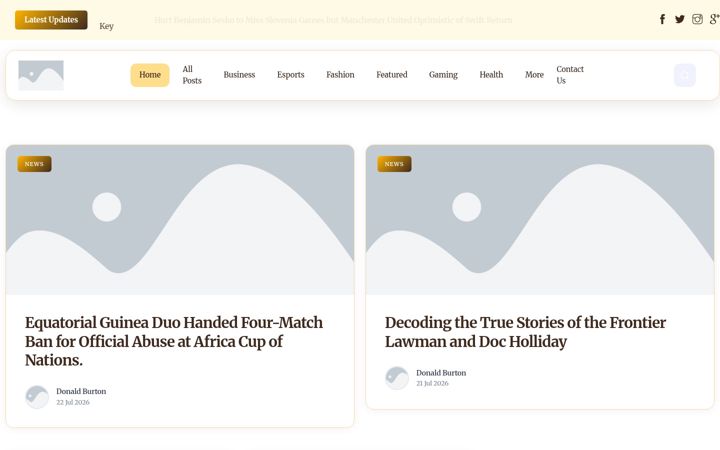The image size is (720, 450).
Task: Click the 22 Jul 2026 date
Action: pos(73,402)
